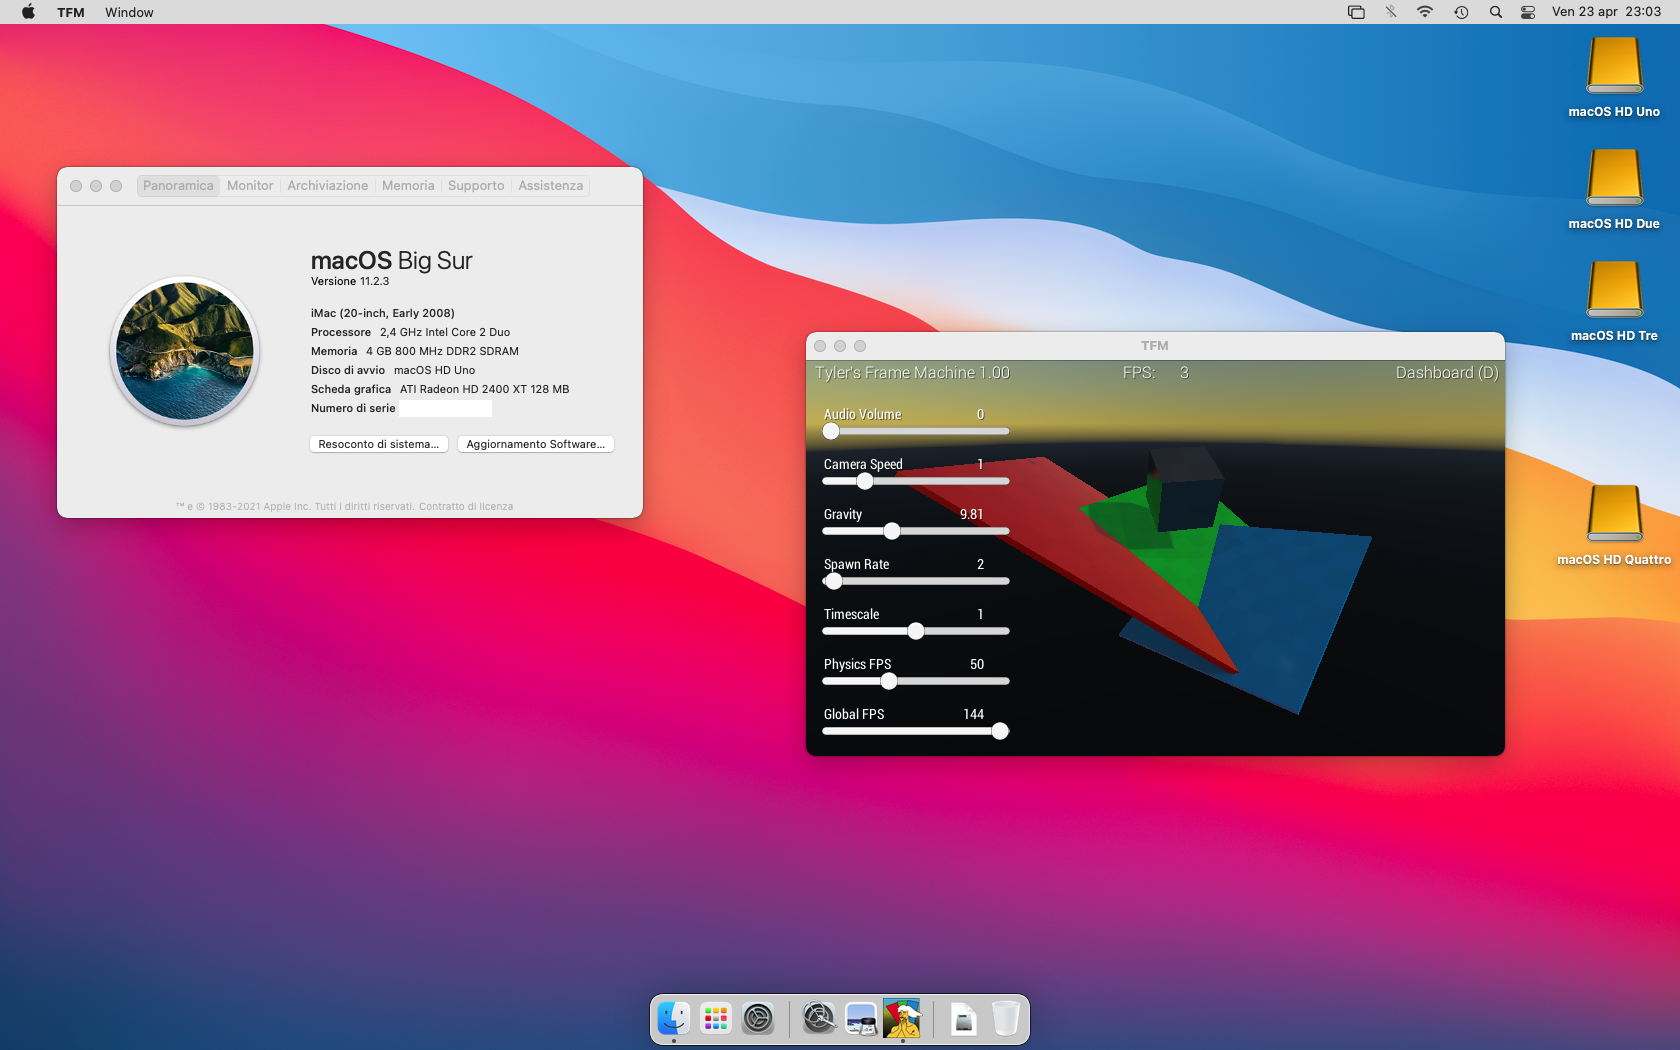Viewport: 1680px width, 1050px height.
Task: Open Preview app icon in the Dock
Action: click(861, 1019)
